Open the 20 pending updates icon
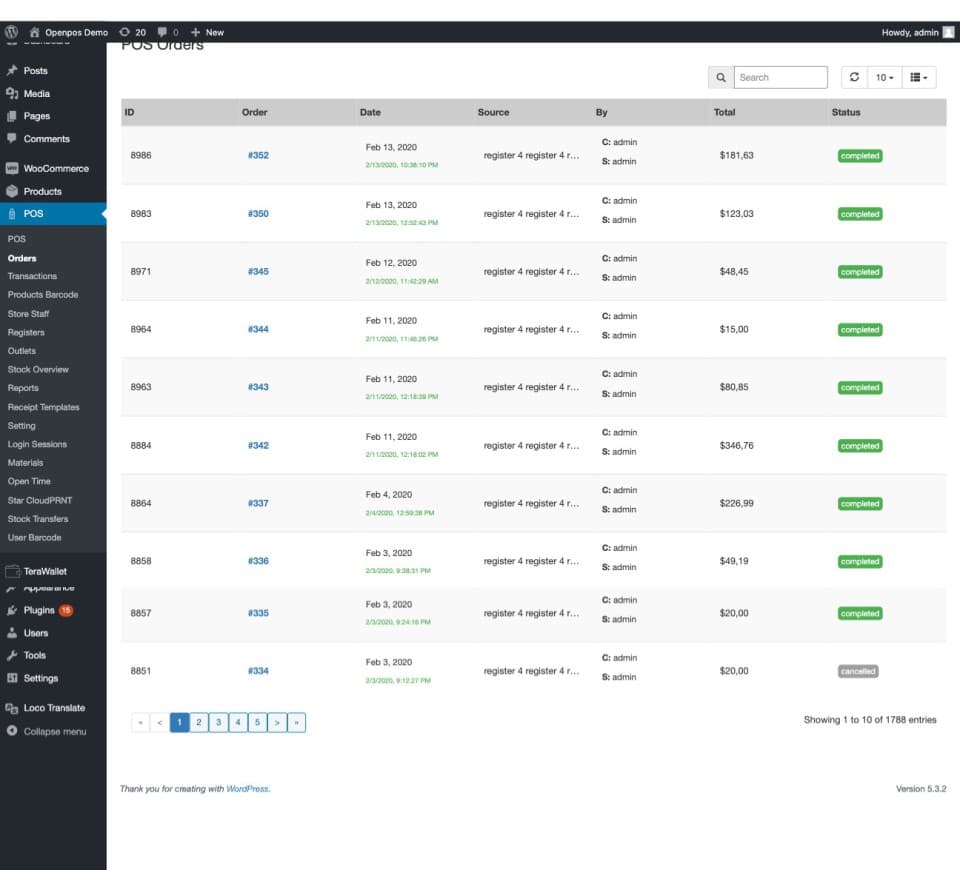960x870 pixels. click(132, 32)
